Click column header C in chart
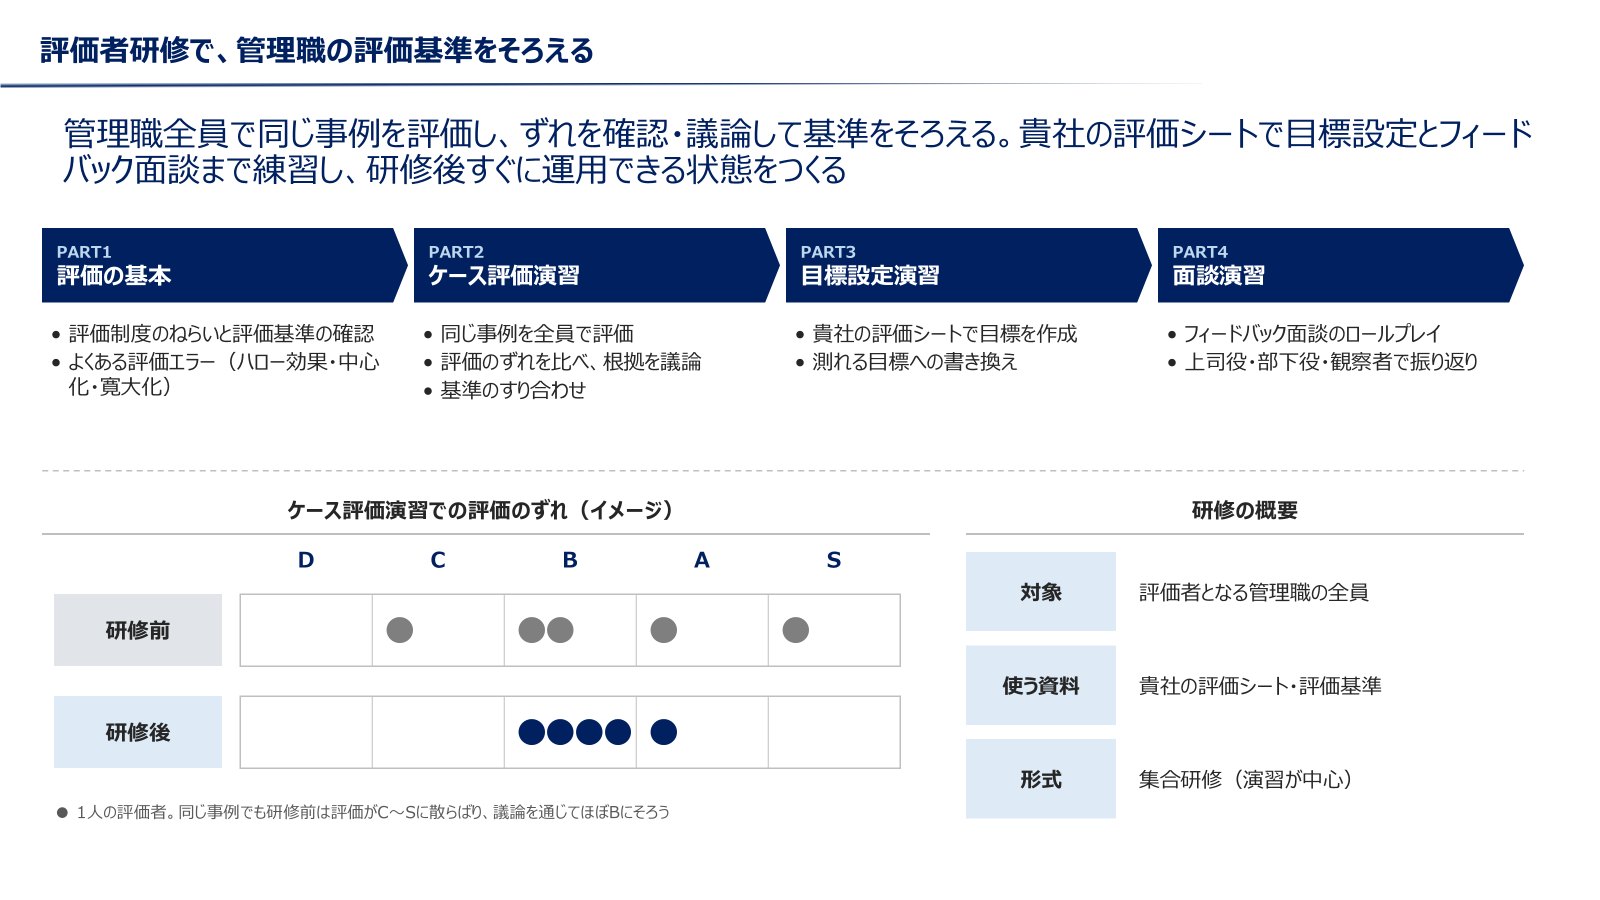The image size is (1600, 900). pyautogui.click(x=438, y=560)
